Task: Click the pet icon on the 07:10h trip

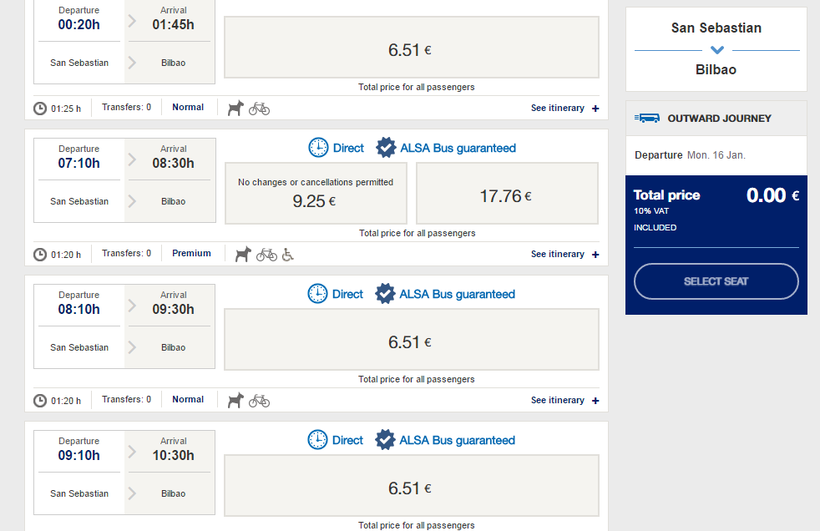Action: 243,254
